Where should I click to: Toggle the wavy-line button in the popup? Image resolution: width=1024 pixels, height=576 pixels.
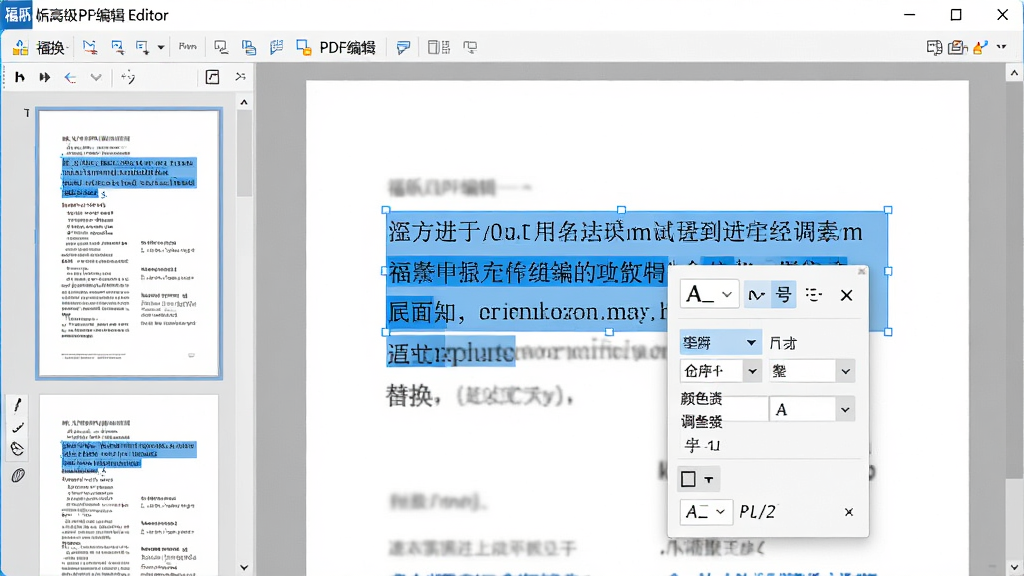coord(756,295)
